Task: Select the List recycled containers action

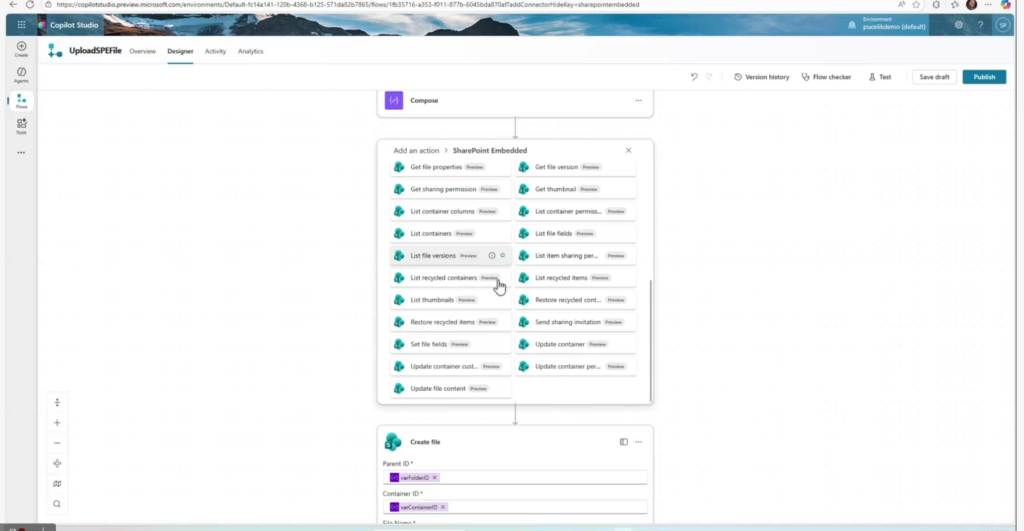Action: [x=451, y=278]
